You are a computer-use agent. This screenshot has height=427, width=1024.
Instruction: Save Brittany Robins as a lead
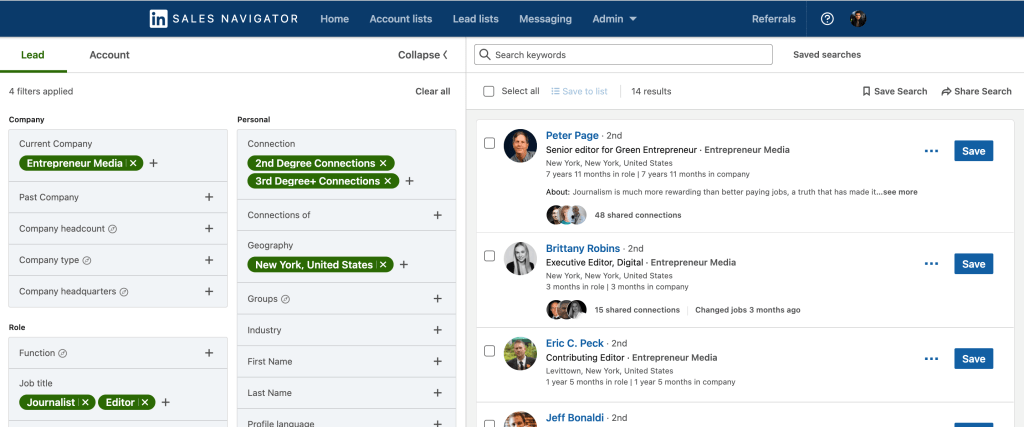973,264
